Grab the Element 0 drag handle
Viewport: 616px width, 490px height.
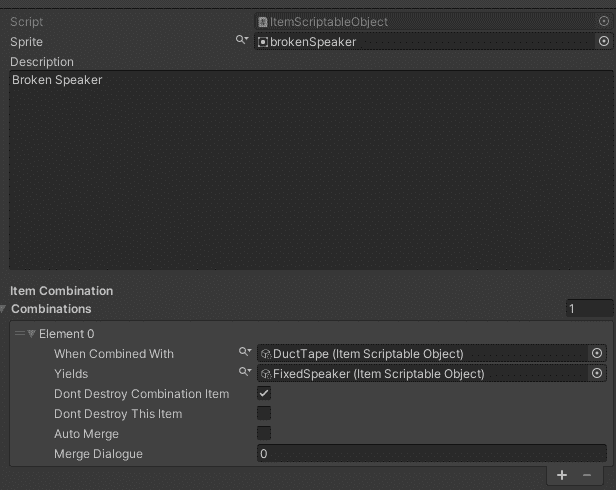pos(20,334)
